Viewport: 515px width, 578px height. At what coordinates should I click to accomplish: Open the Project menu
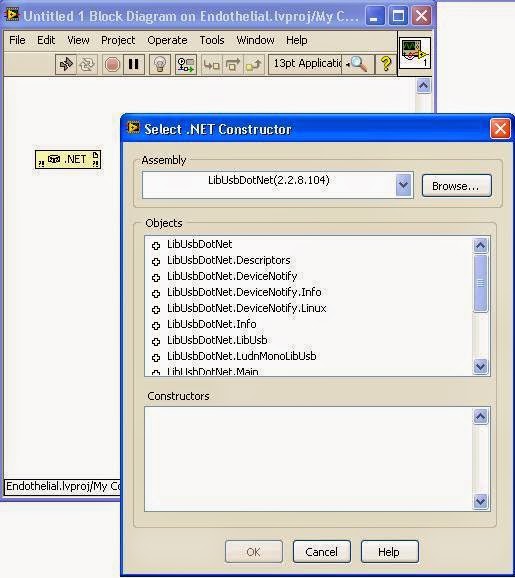[118, 40]
